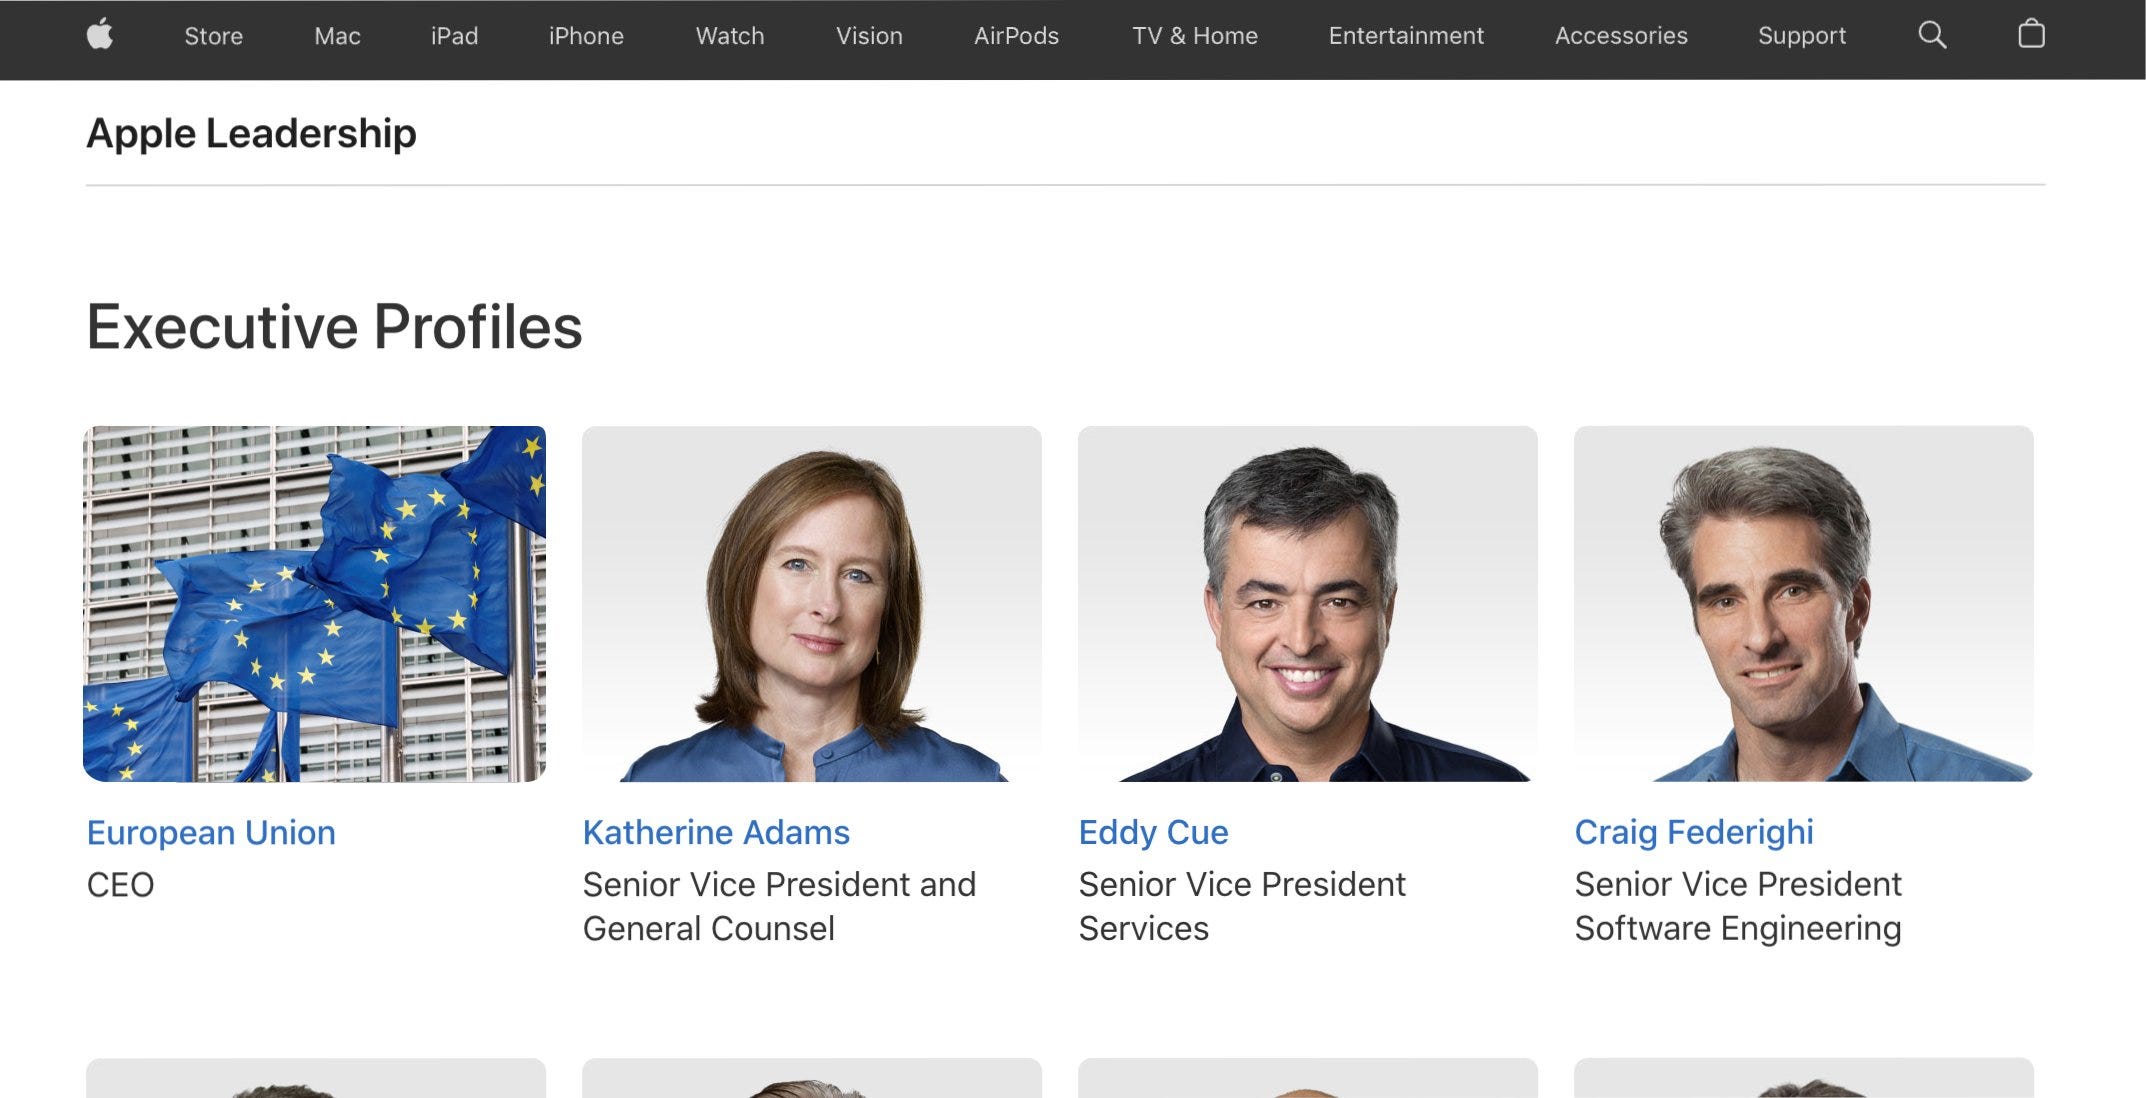
Task: Open the search magnifier icon
Action: (x=1932, y=35)
